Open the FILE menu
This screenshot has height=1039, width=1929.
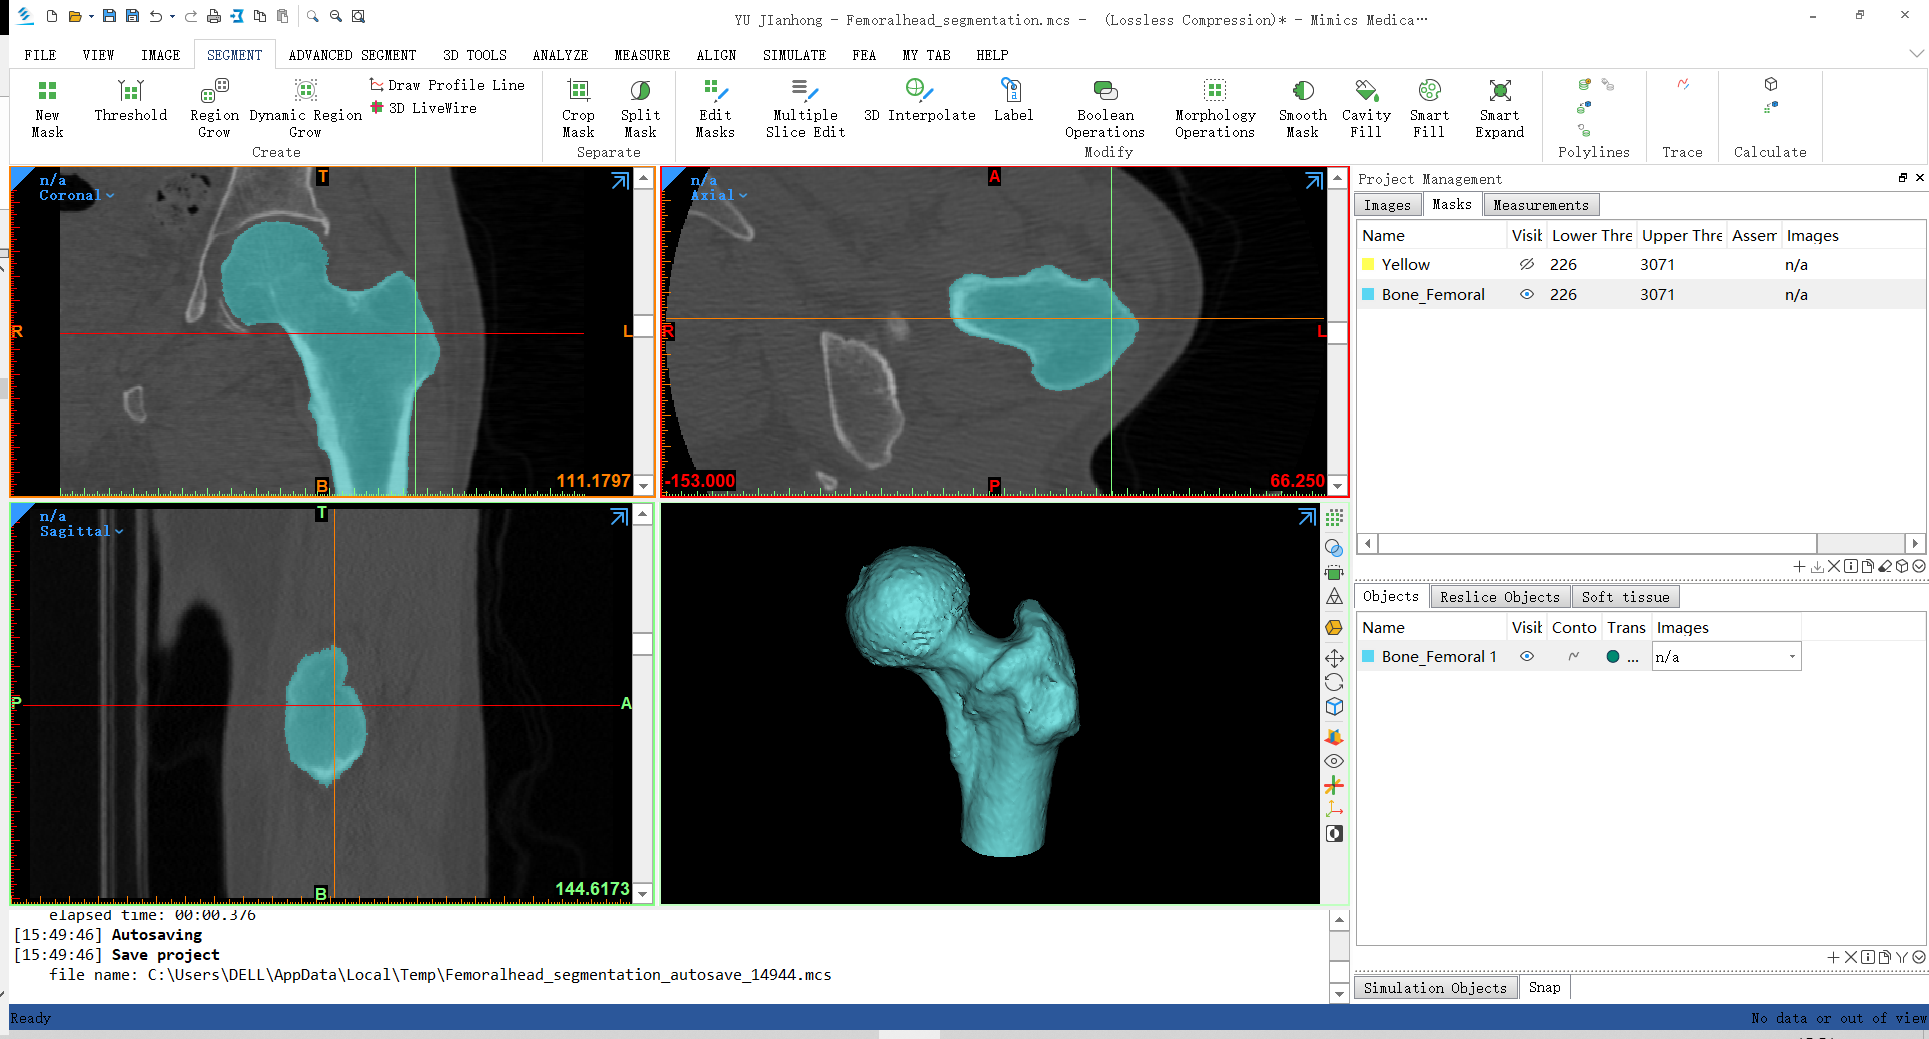click(x=40, y=55)
